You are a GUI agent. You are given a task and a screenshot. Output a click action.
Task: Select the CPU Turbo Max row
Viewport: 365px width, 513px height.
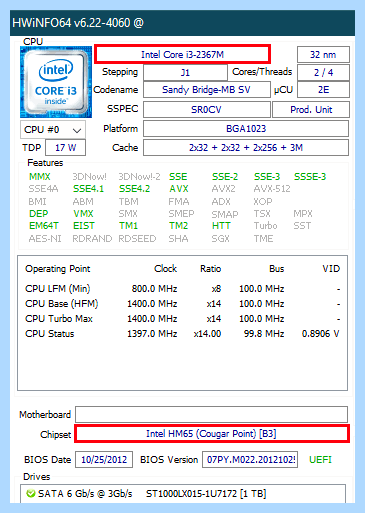click(182, 319)
